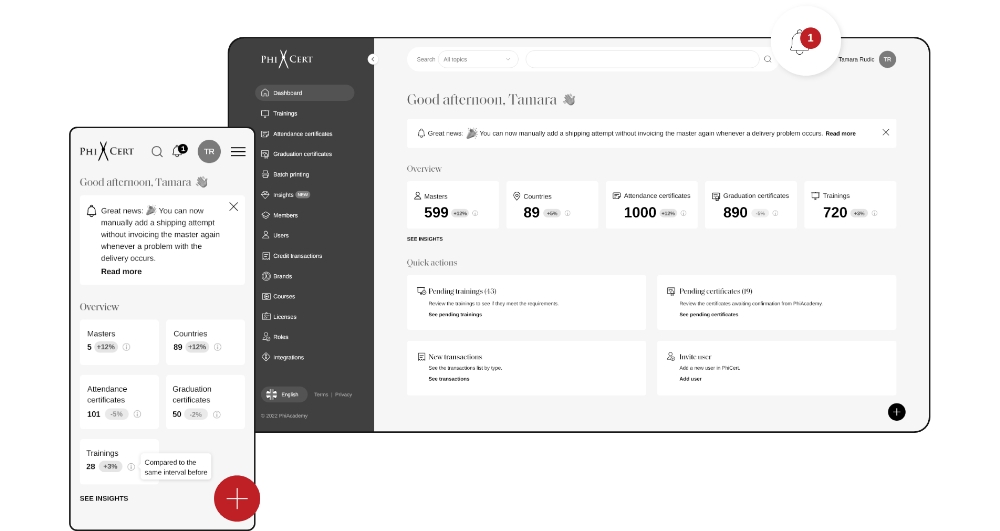This screenshot has height=531, width=1000.
Task: Click the black plus button on desktop
Action: click(x=897, y=412)
